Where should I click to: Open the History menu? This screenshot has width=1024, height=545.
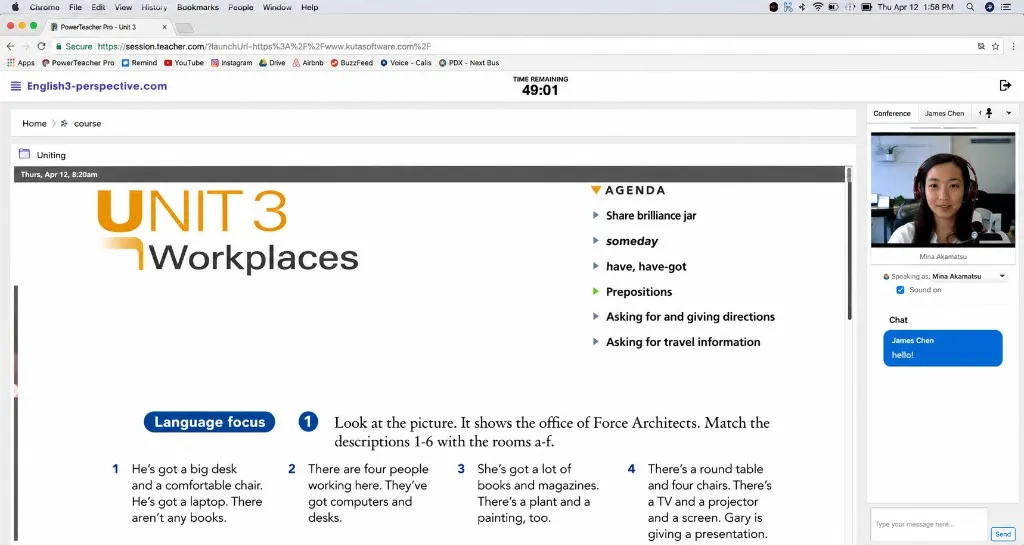click(154, 7)
